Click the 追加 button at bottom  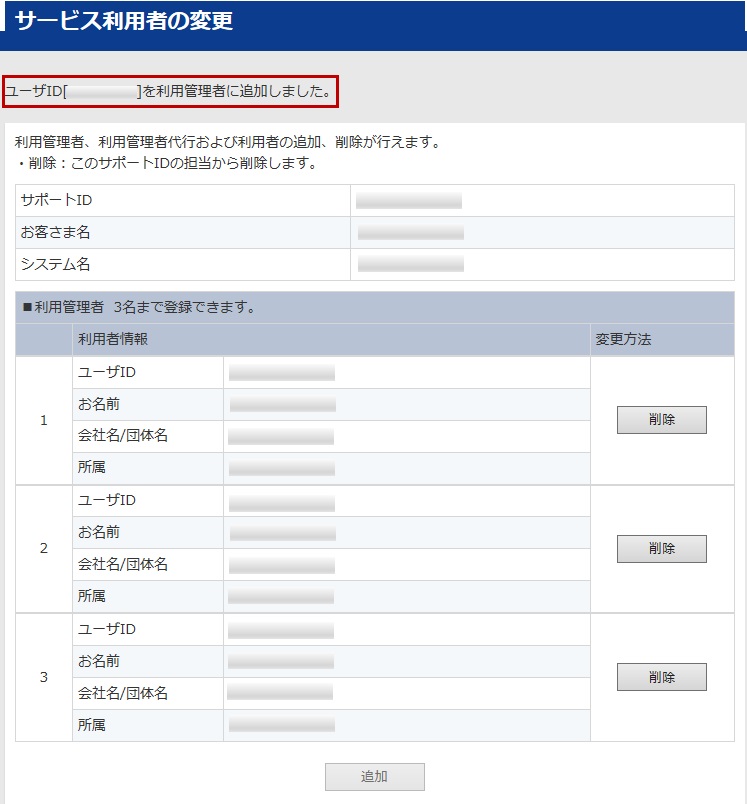[x=374, y=777]
